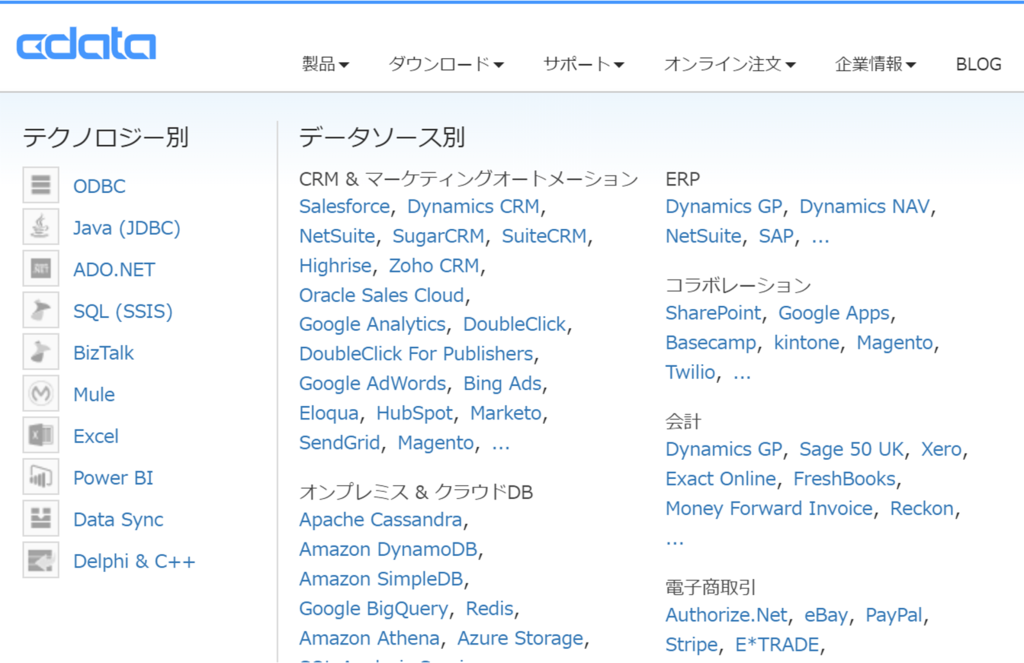Open the Mule link
This screenshot has width=1024, height=663.
(x=94, y=395)
